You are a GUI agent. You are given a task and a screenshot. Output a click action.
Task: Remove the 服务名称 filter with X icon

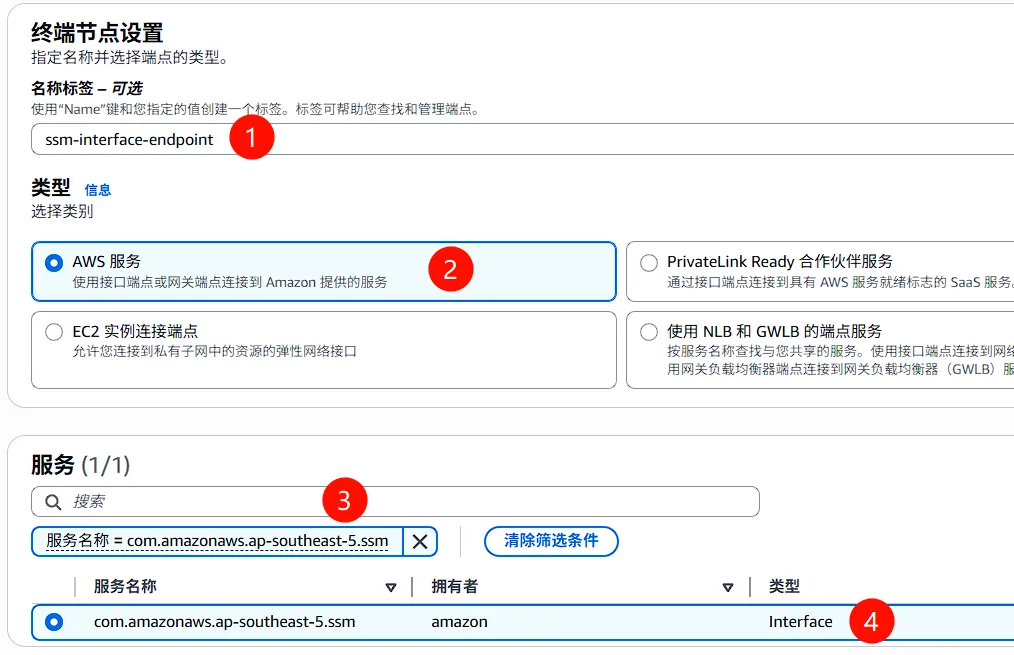(x=420, y=541)
